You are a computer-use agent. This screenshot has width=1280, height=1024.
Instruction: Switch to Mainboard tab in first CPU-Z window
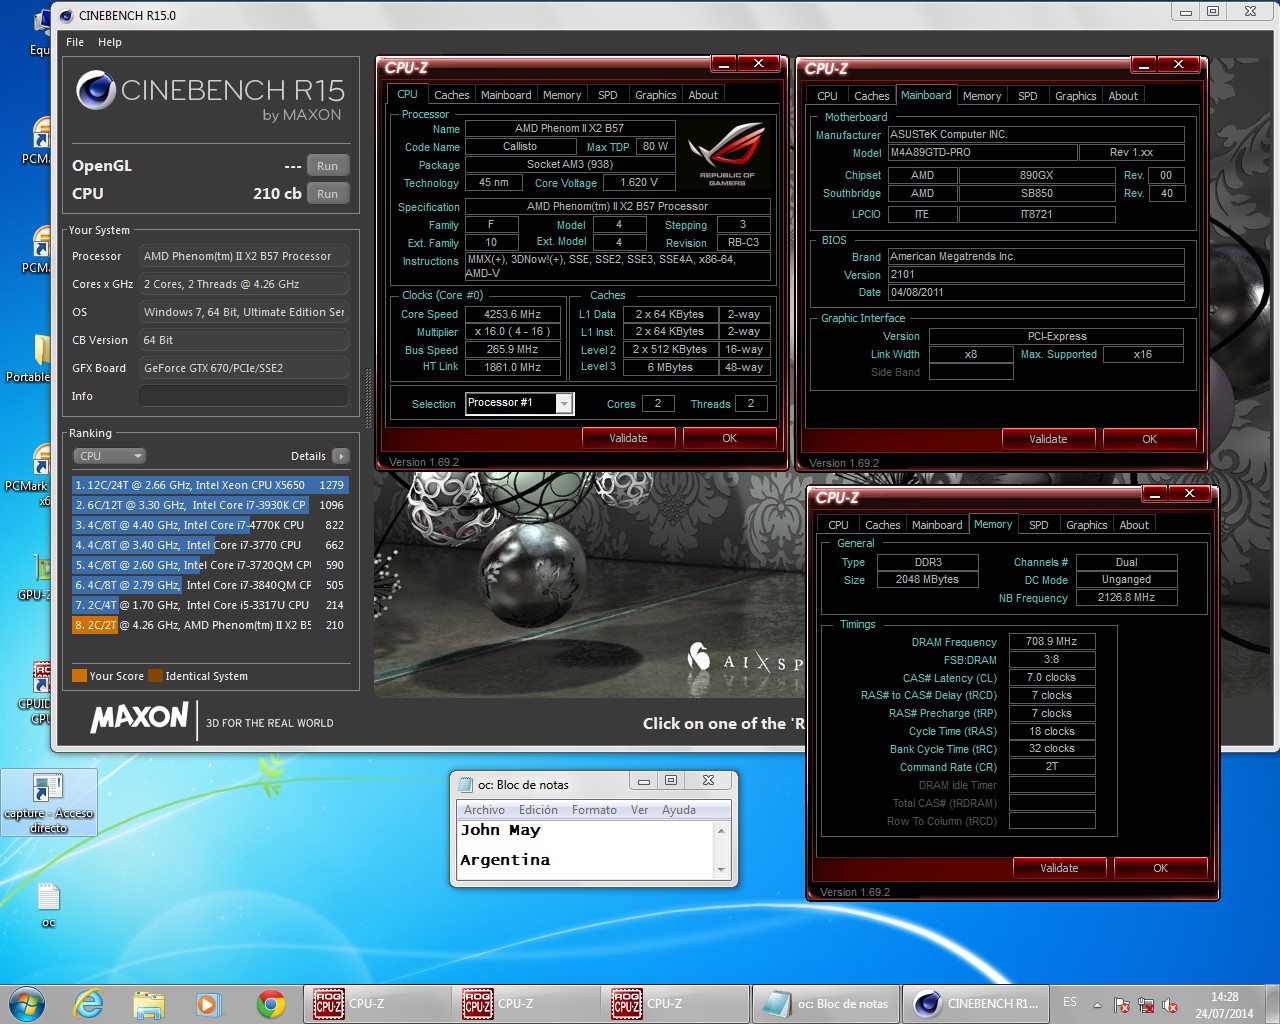(506, 95)
